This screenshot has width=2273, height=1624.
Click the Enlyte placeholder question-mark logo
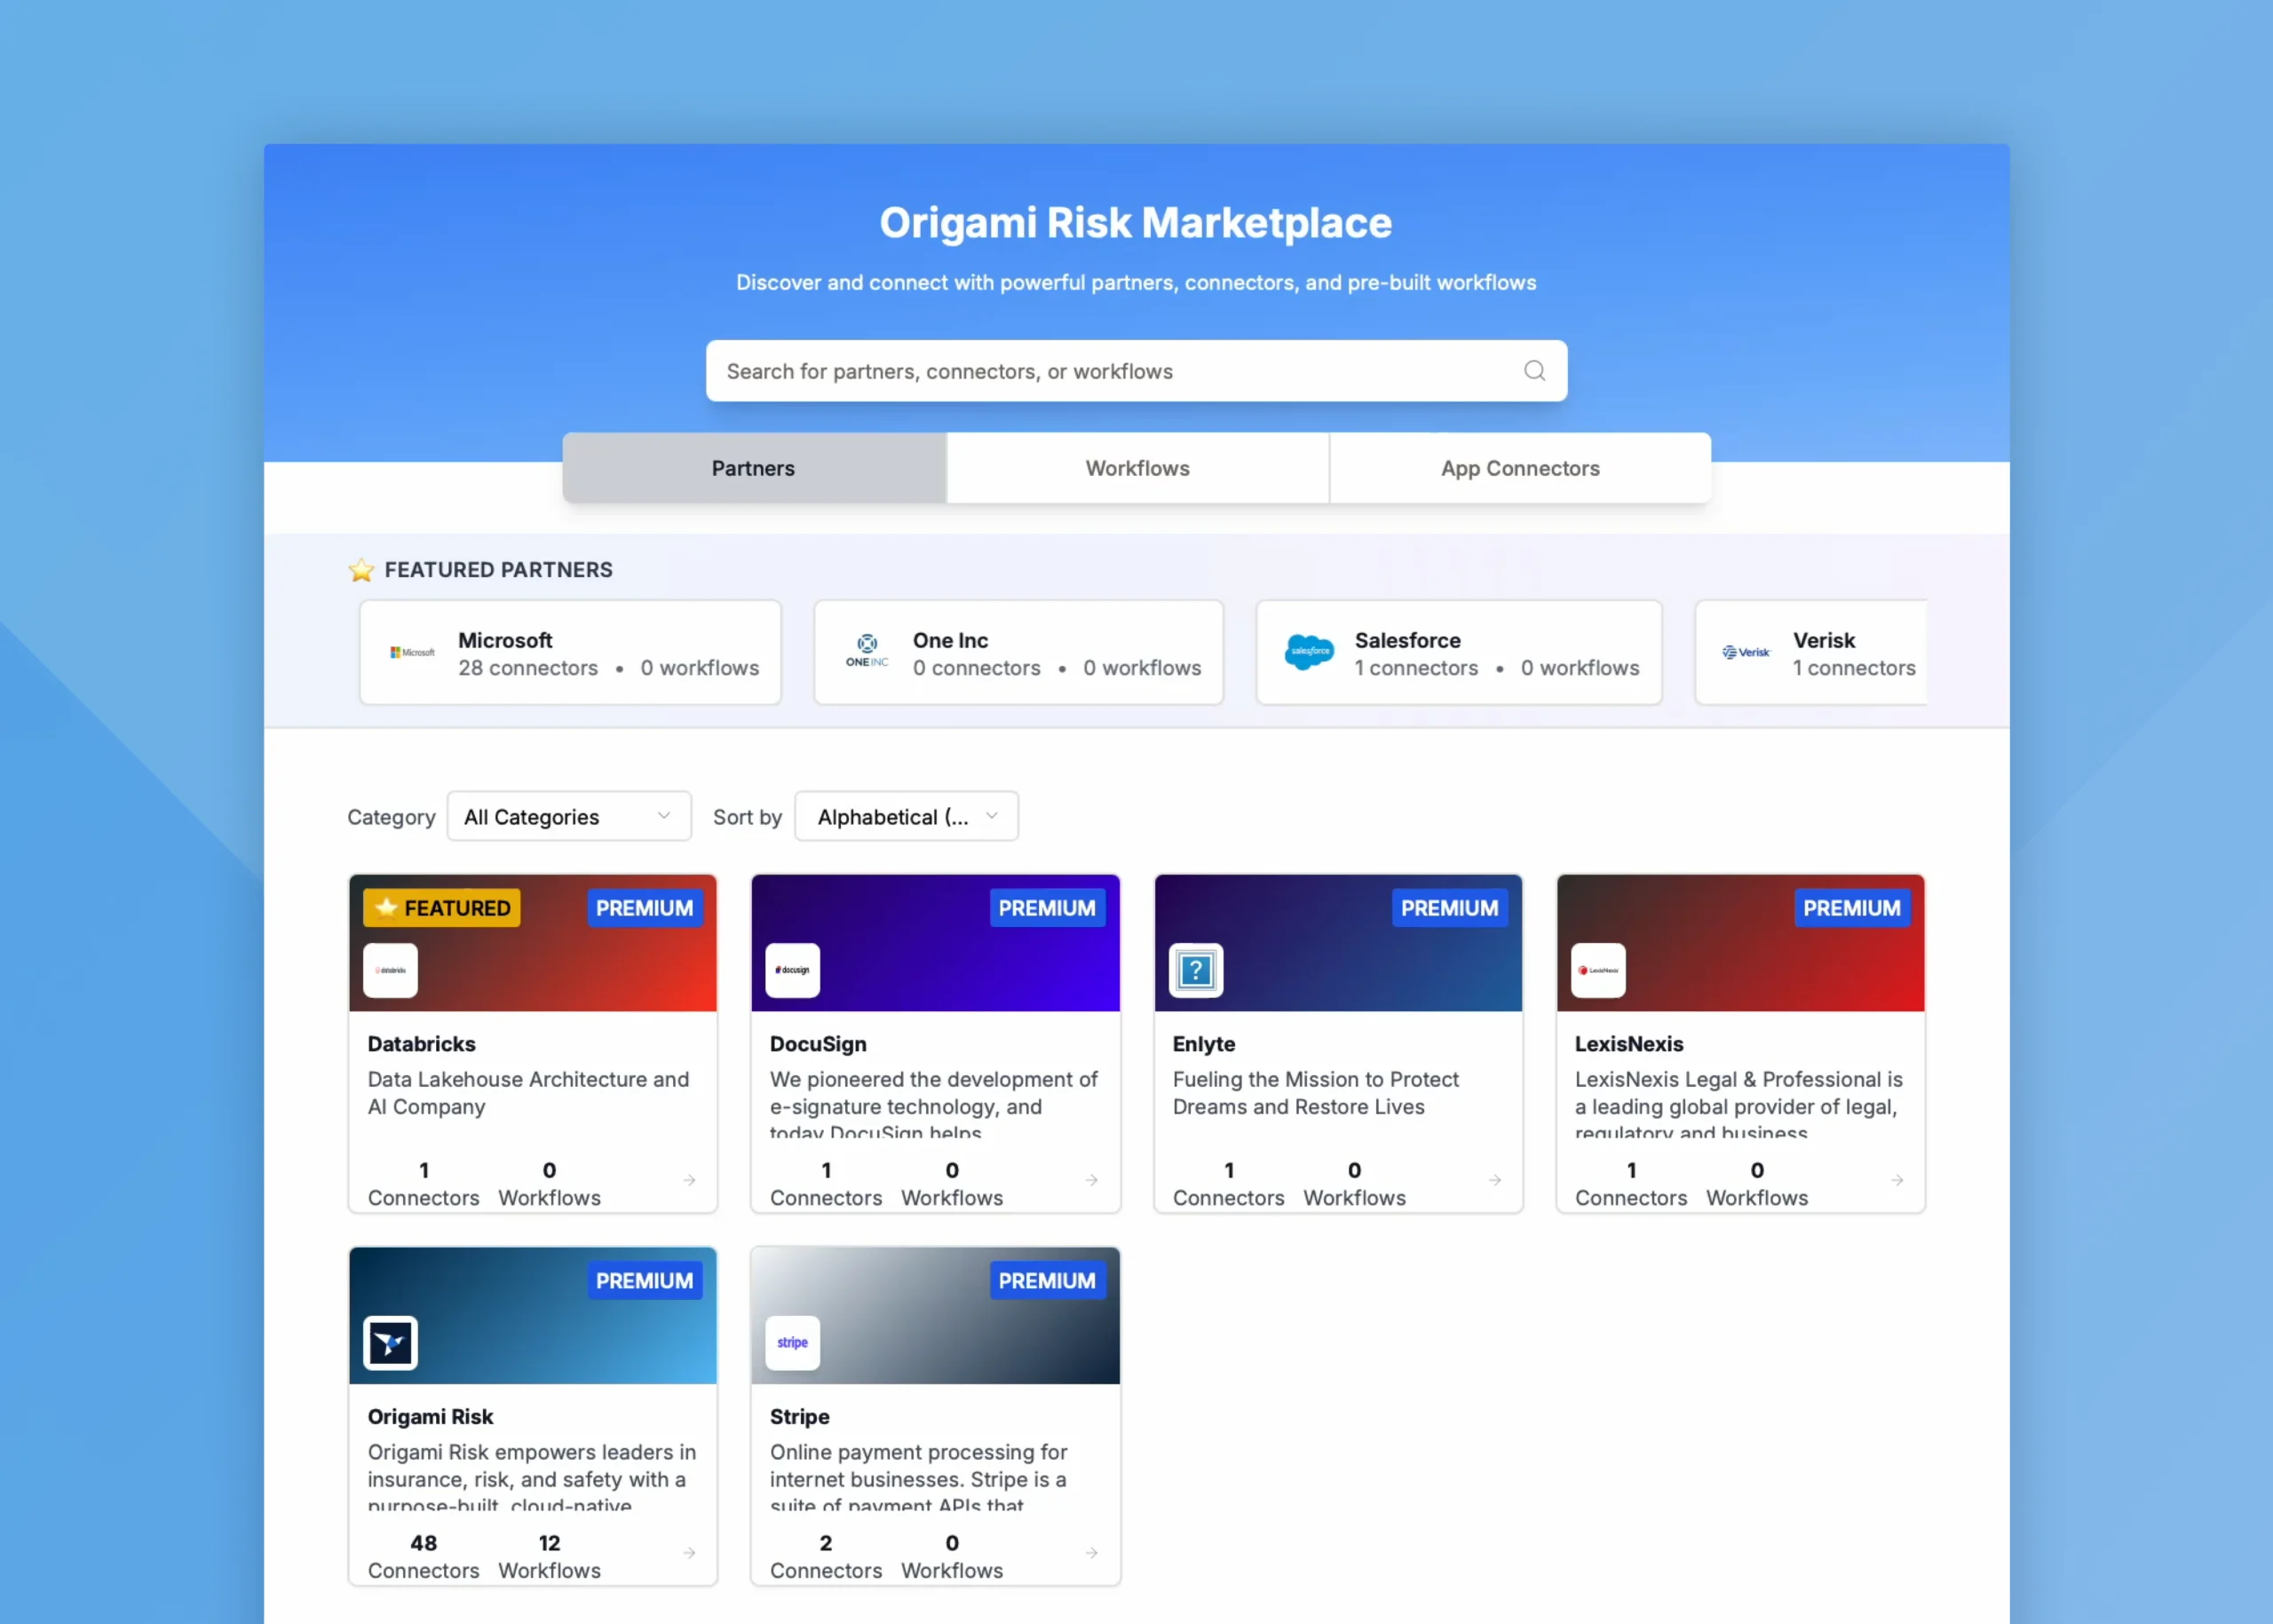tap(1195, 970)
